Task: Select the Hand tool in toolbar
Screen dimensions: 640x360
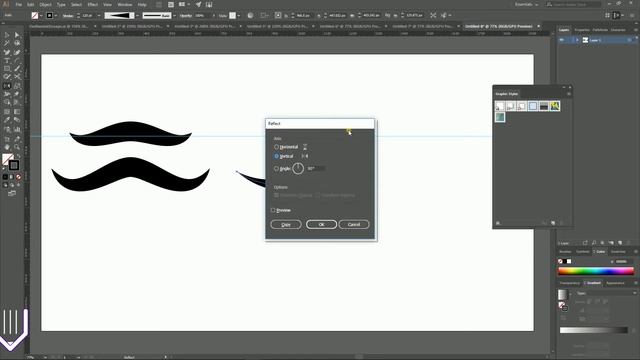Action: [7, 147]
